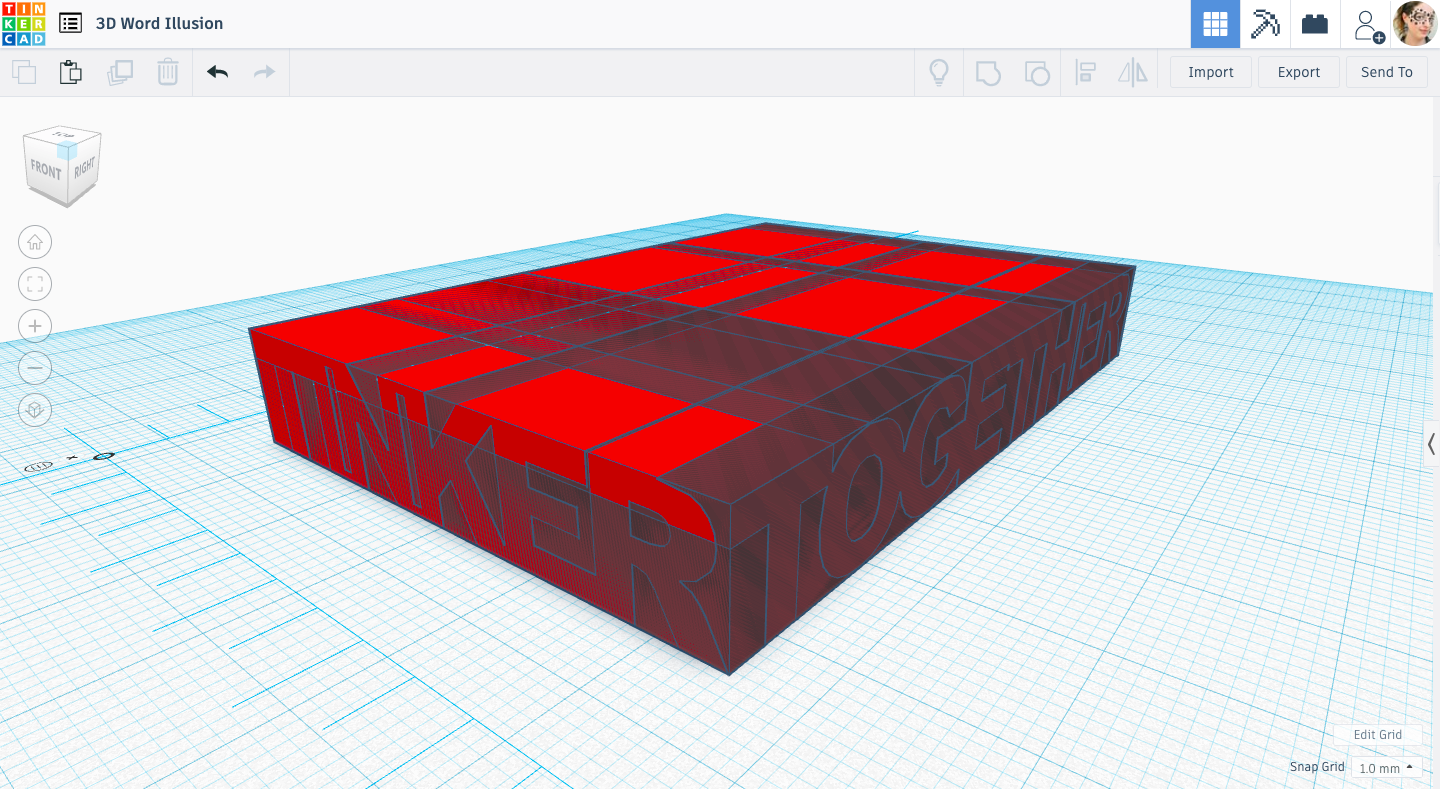Screen dimensions: 1440x789
Task: Click the Delete trash icon
Action: 168,72
